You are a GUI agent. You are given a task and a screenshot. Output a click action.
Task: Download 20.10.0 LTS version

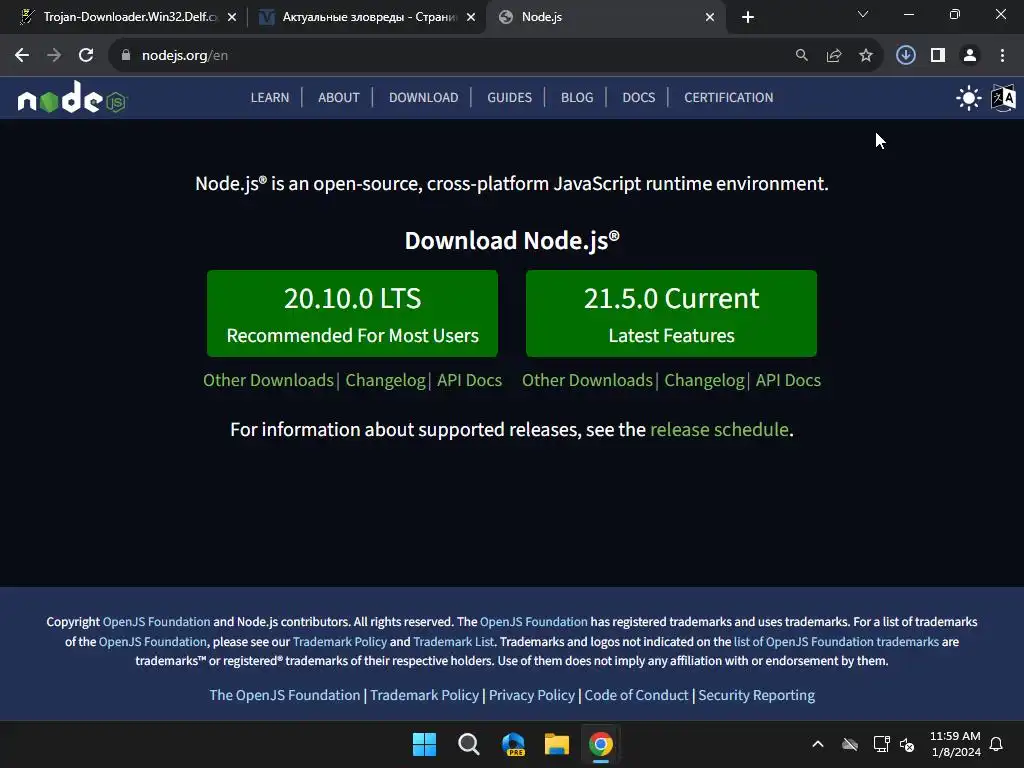tap(352, 313)
